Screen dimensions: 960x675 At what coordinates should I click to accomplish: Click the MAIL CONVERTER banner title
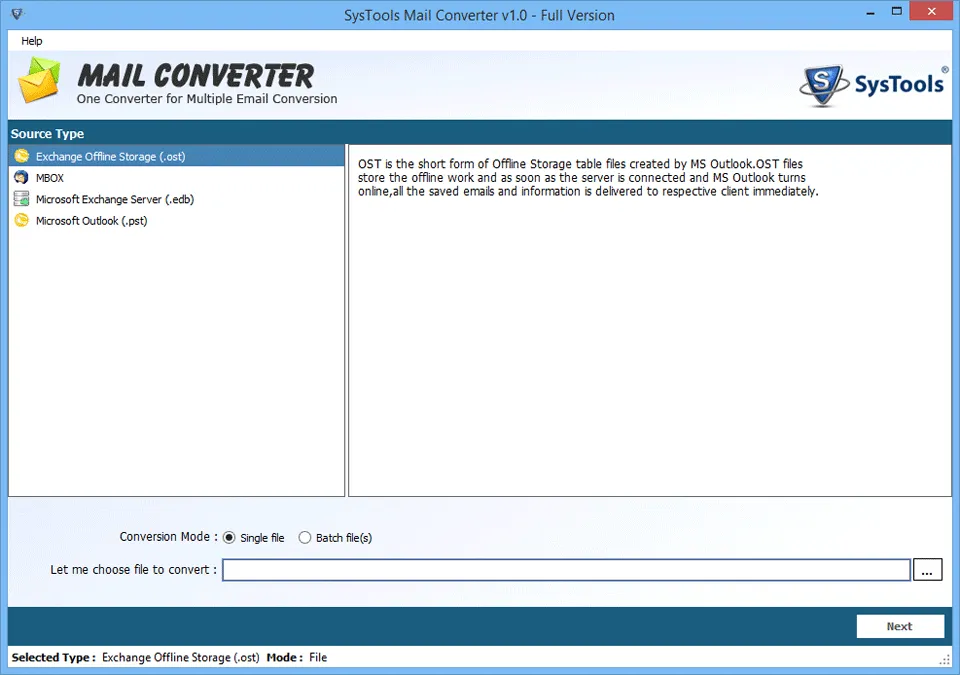tap(196, 76)
